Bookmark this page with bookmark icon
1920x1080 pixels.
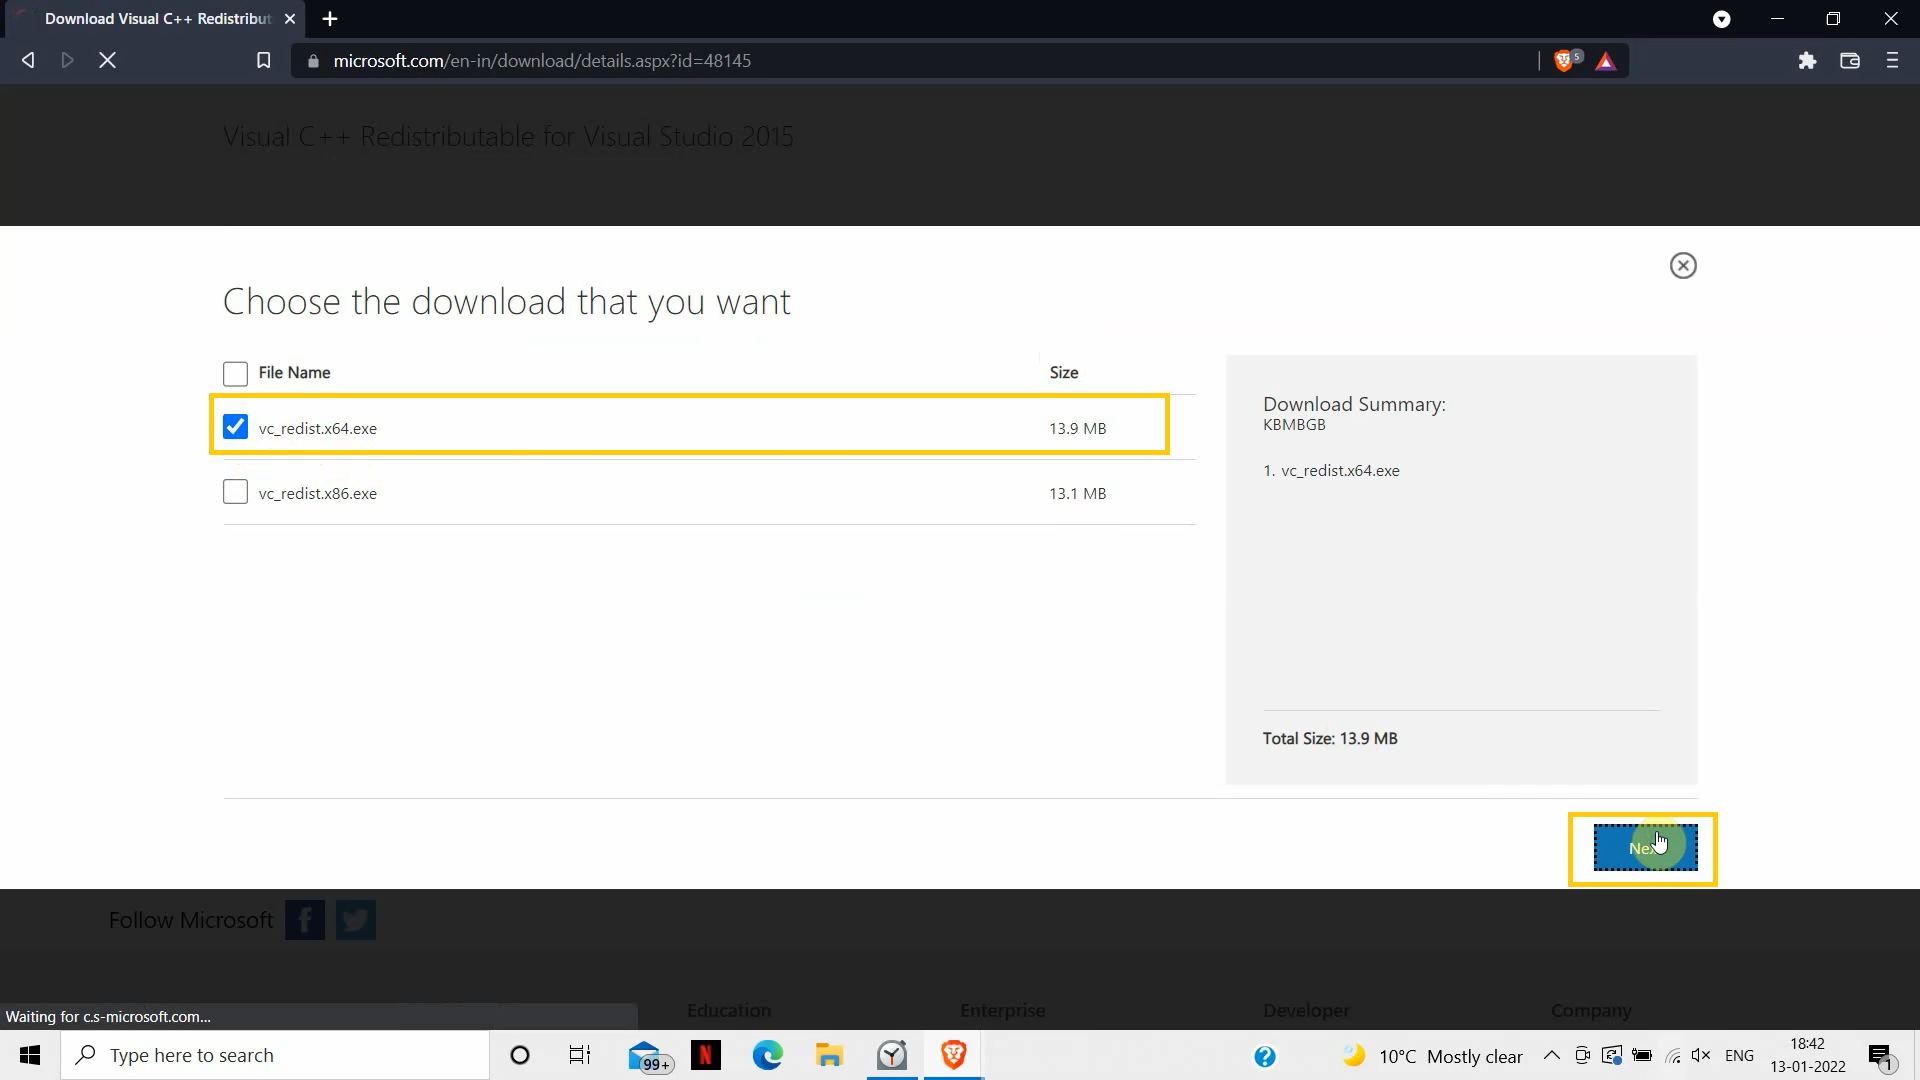click(263, 61)
